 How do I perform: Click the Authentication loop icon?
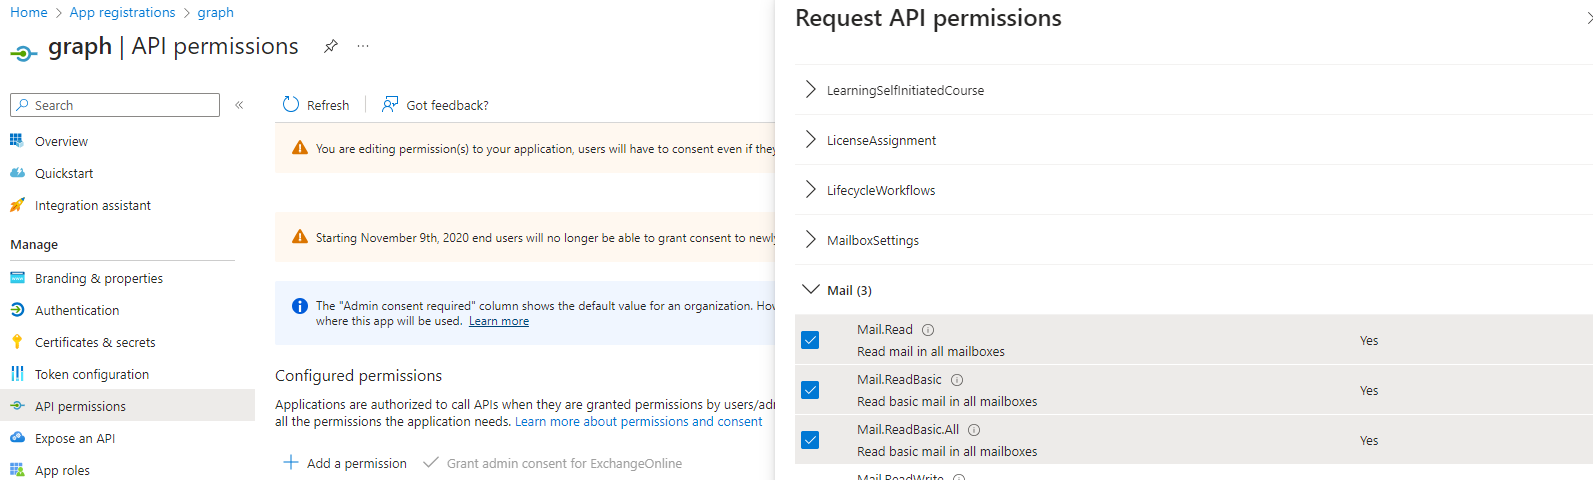pyautogui.click(x=17, y=310)
